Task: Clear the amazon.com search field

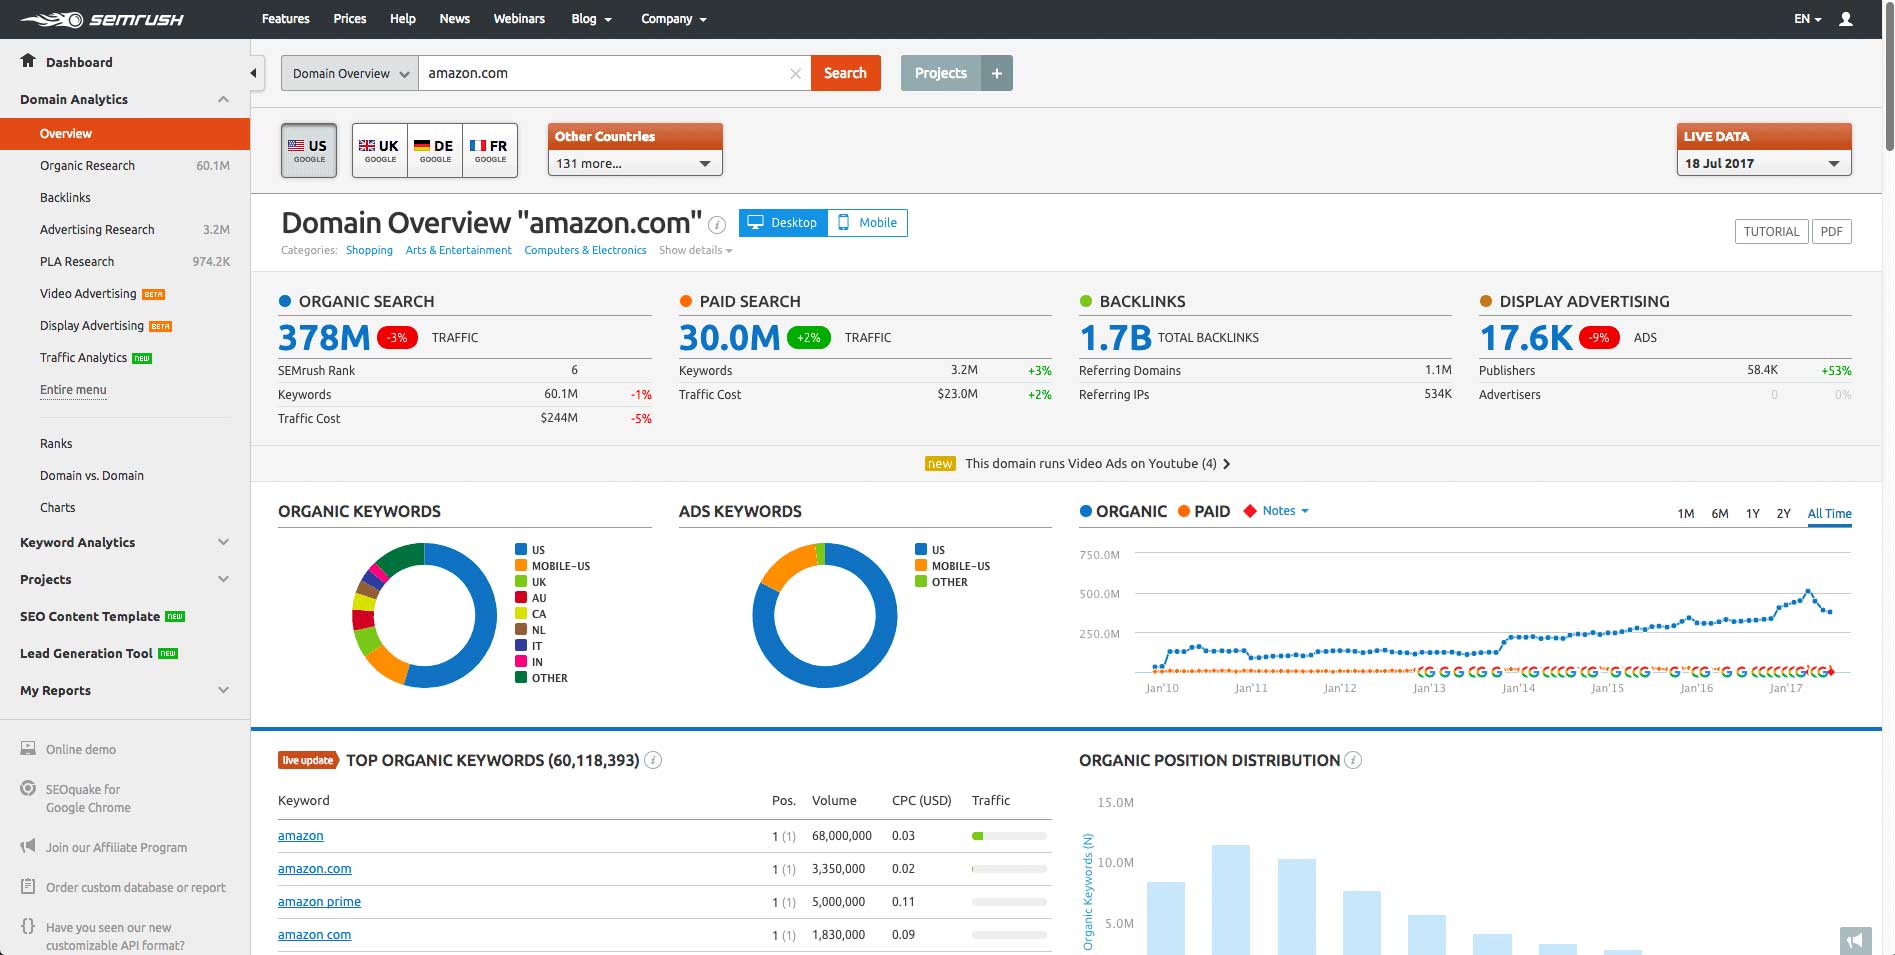Action: tap(795, 74)
